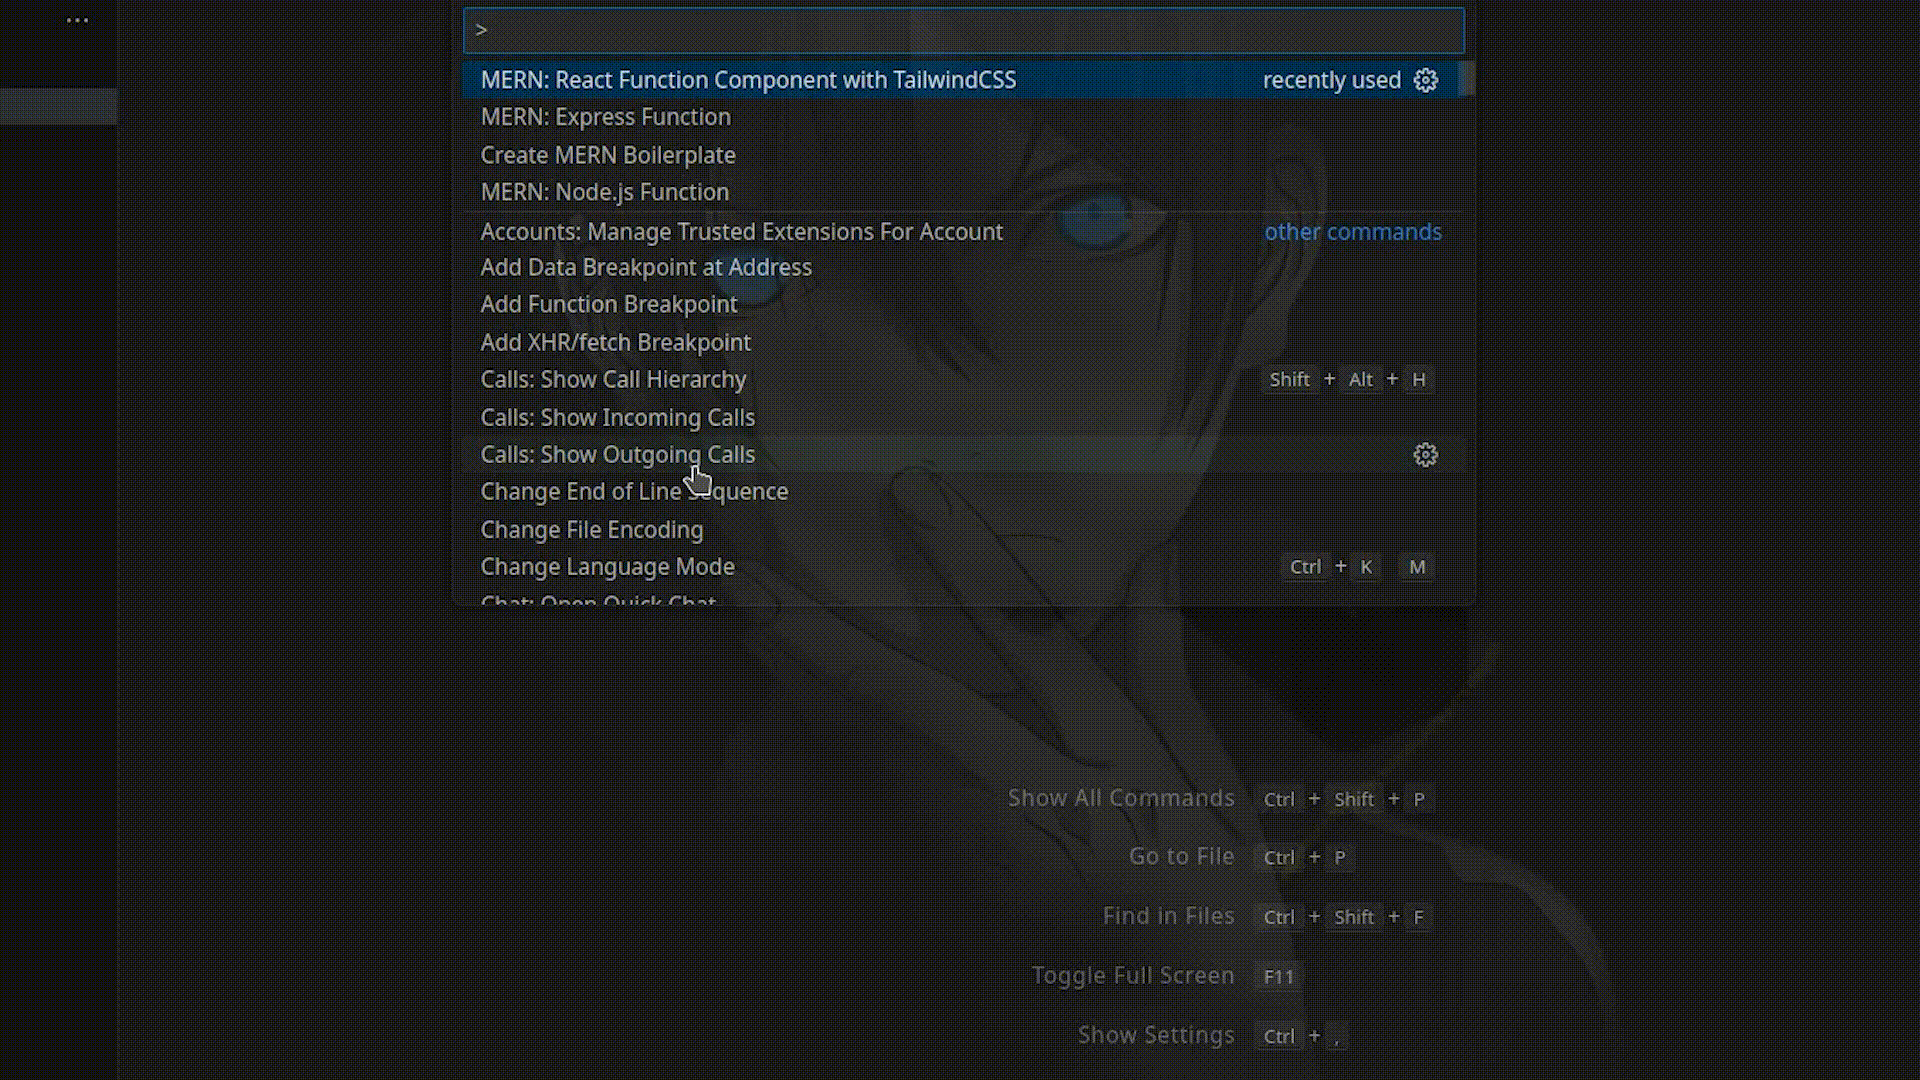Select Calls: Show Incoming Calls

617,417
